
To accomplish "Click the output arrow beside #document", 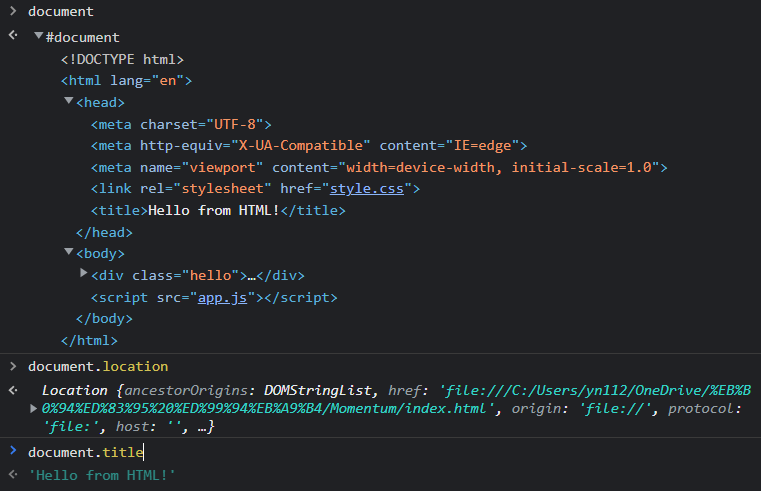I will click(x=13, y=35).
